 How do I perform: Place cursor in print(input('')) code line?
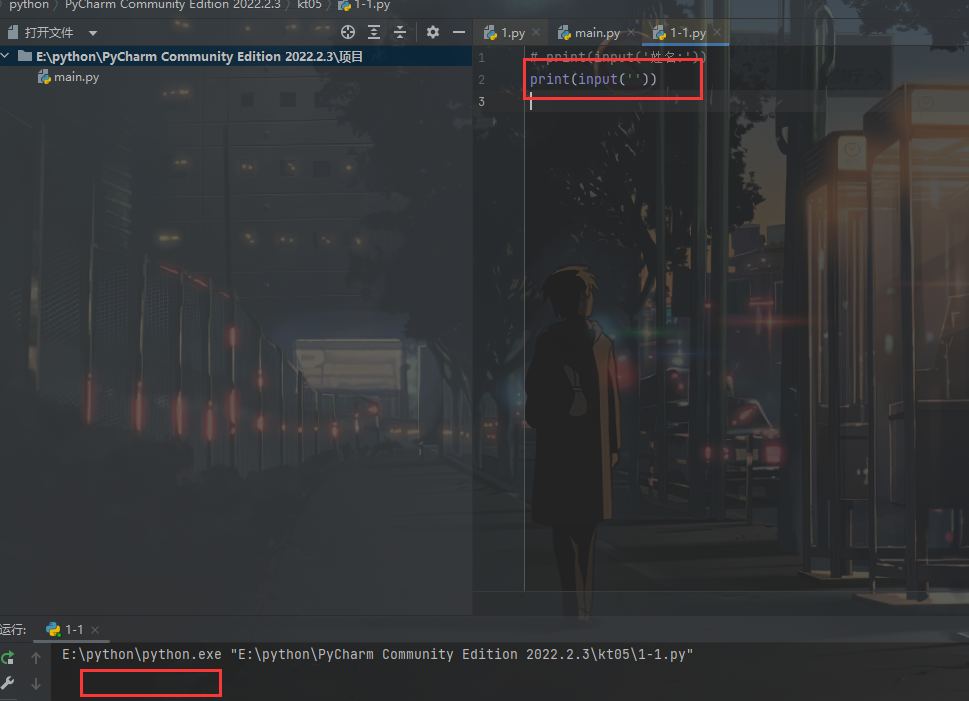593,79
